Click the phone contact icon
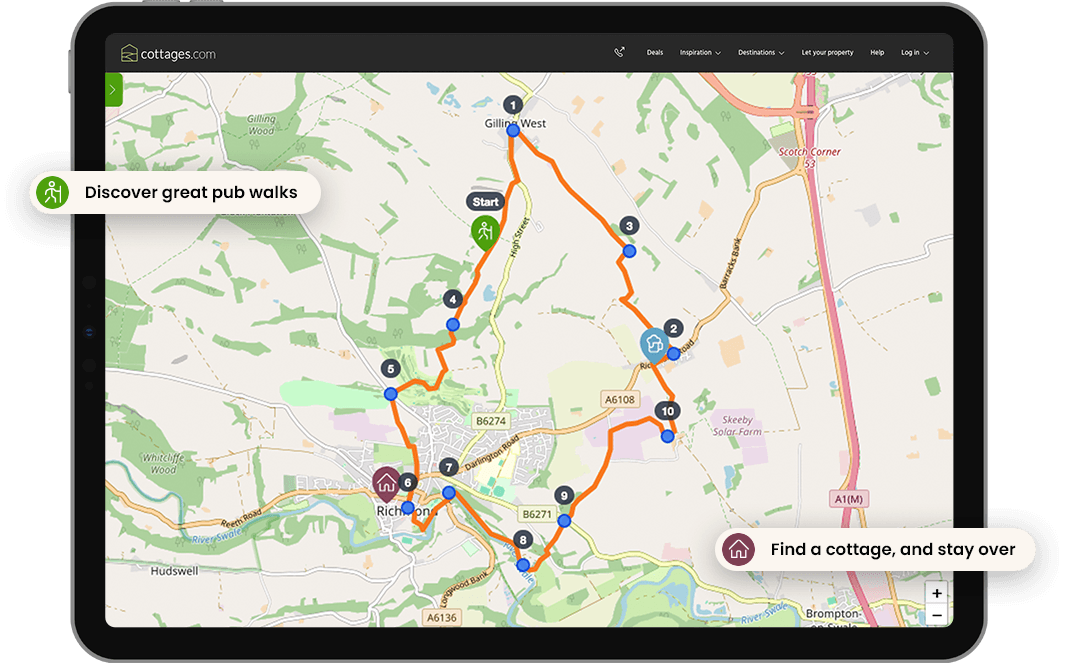Viewport: 1065px width, 663px height. click(619, 52)
